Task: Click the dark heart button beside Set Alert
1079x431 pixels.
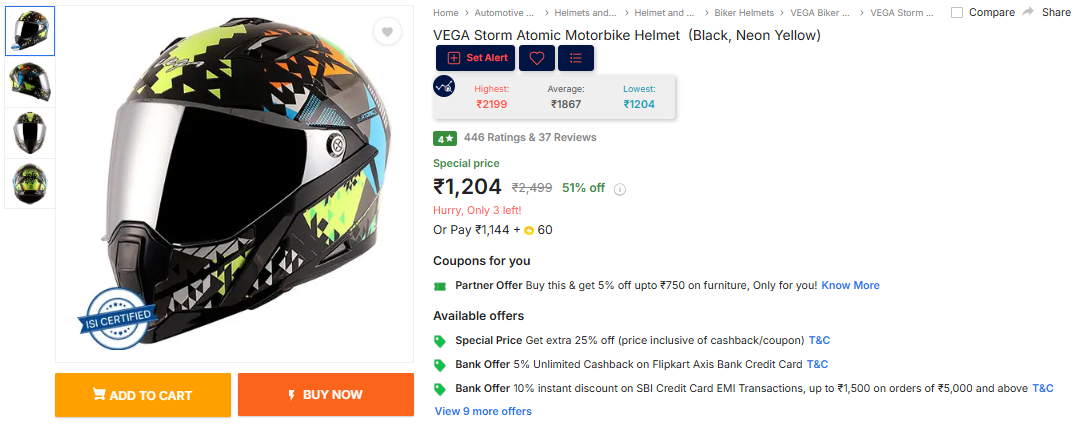Action: (x=536, y=58)
